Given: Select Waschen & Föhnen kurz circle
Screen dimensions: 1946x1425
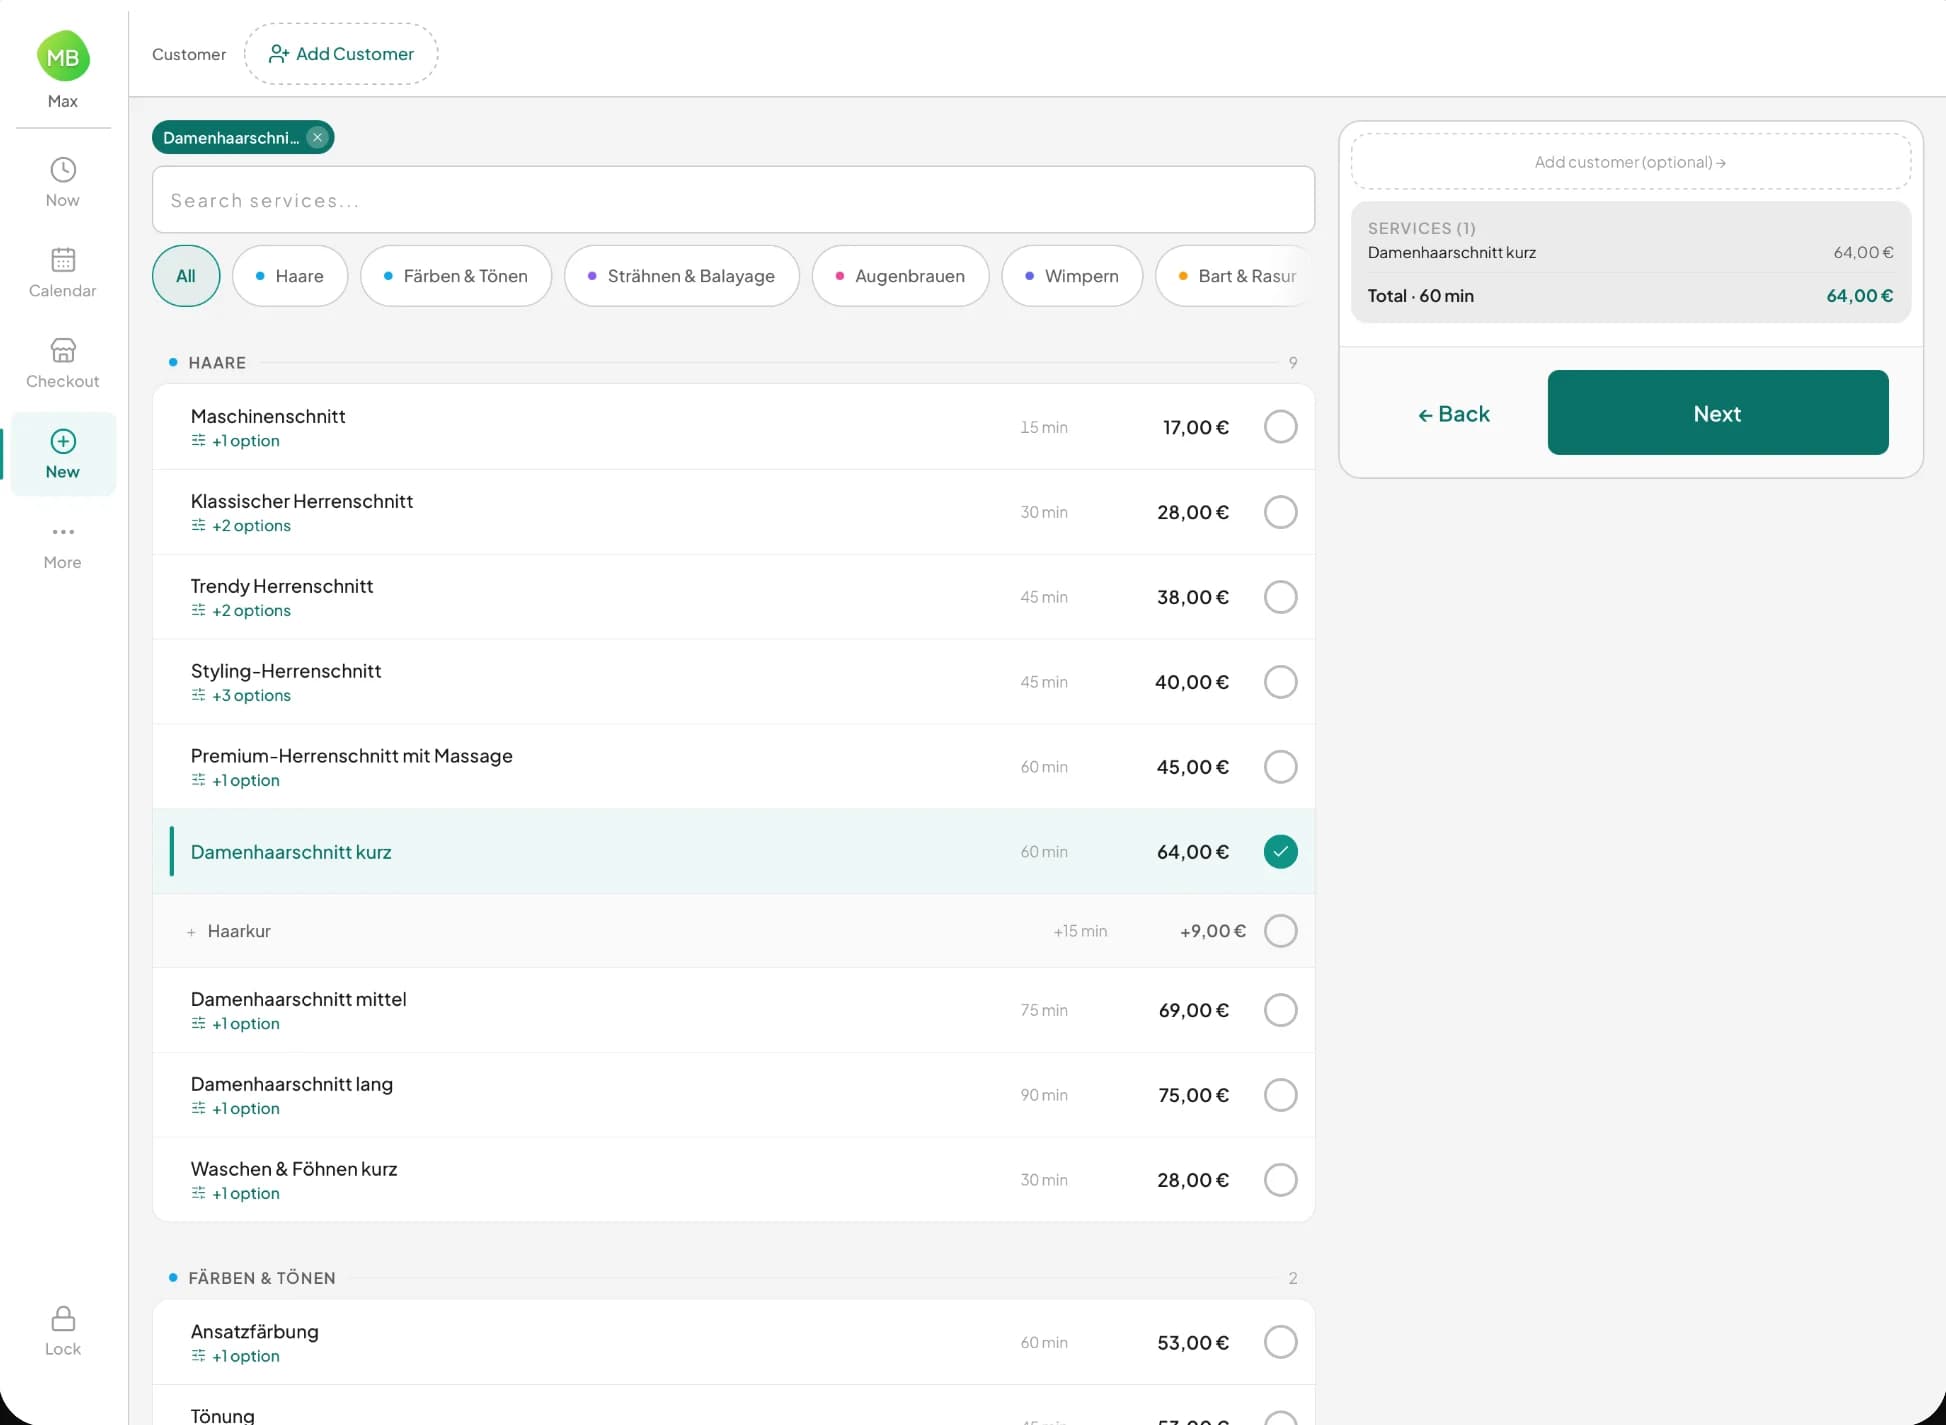Looking at the screenshot, I should tap(1280, 1180).
